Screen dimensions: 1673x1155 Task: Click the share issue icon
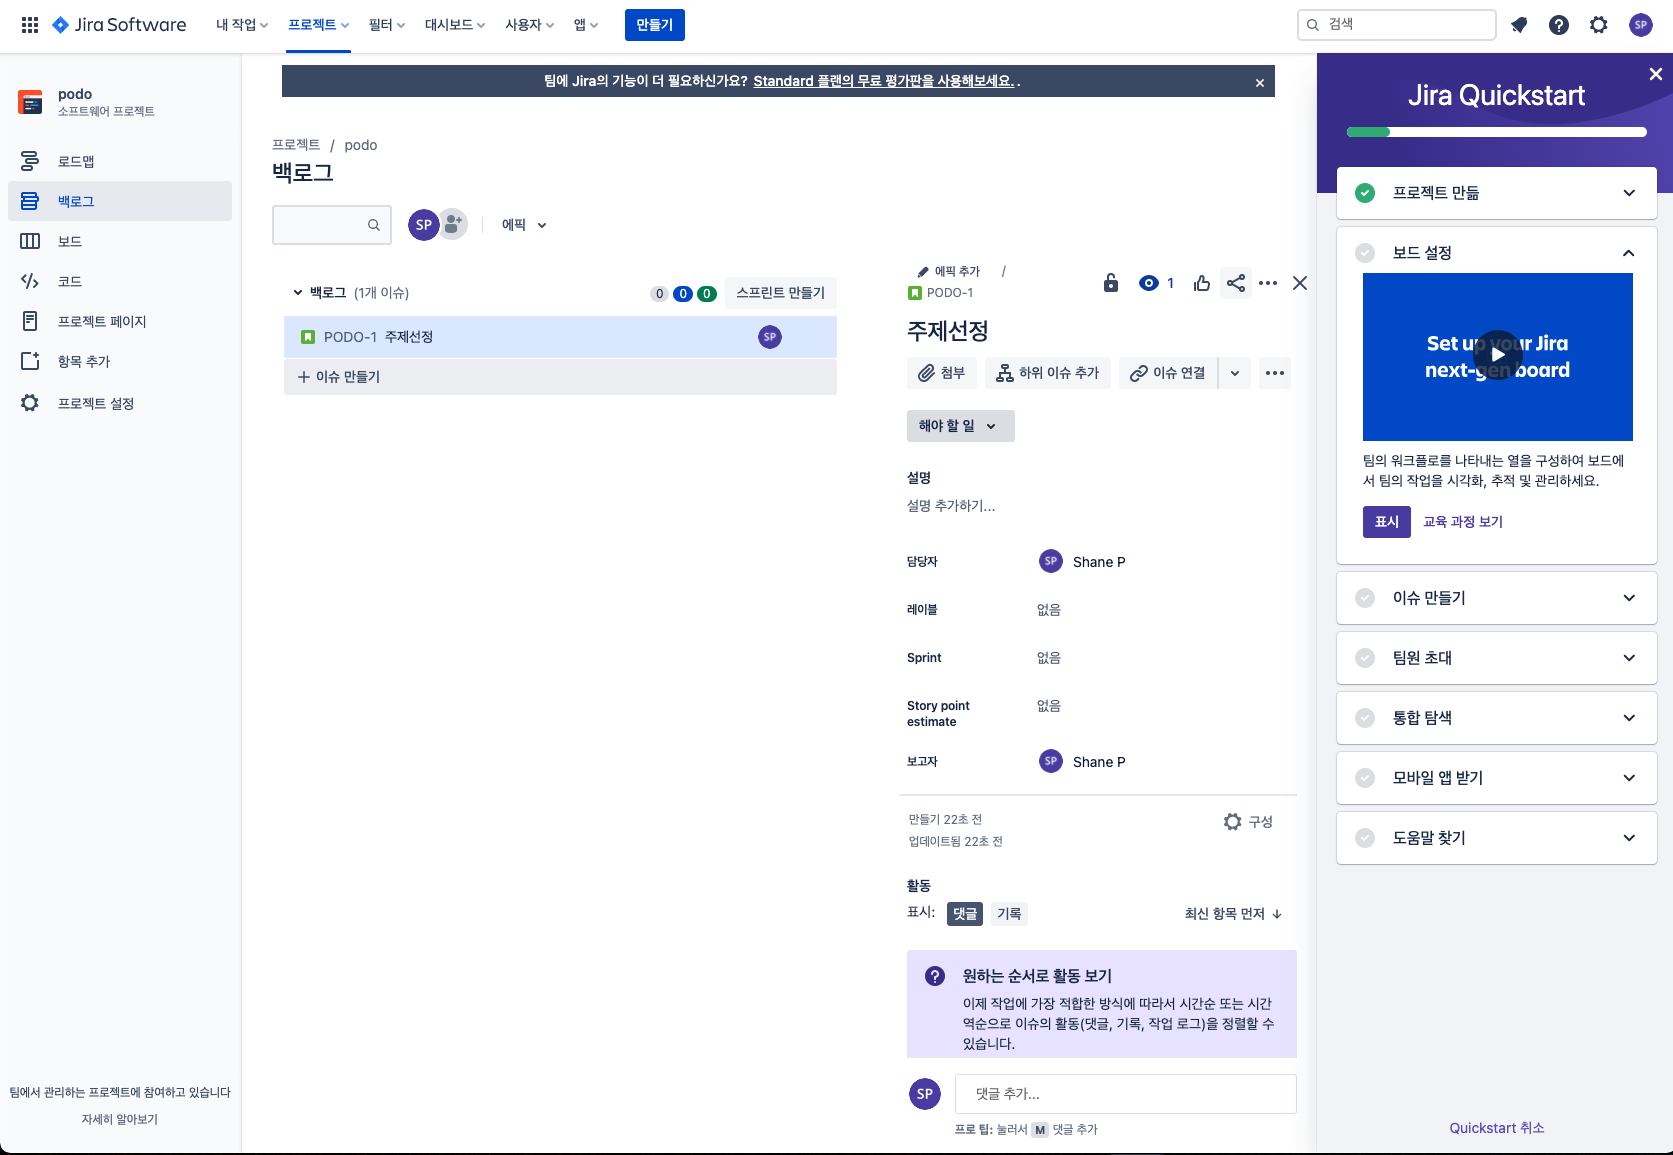click(x=1236, y=283)
